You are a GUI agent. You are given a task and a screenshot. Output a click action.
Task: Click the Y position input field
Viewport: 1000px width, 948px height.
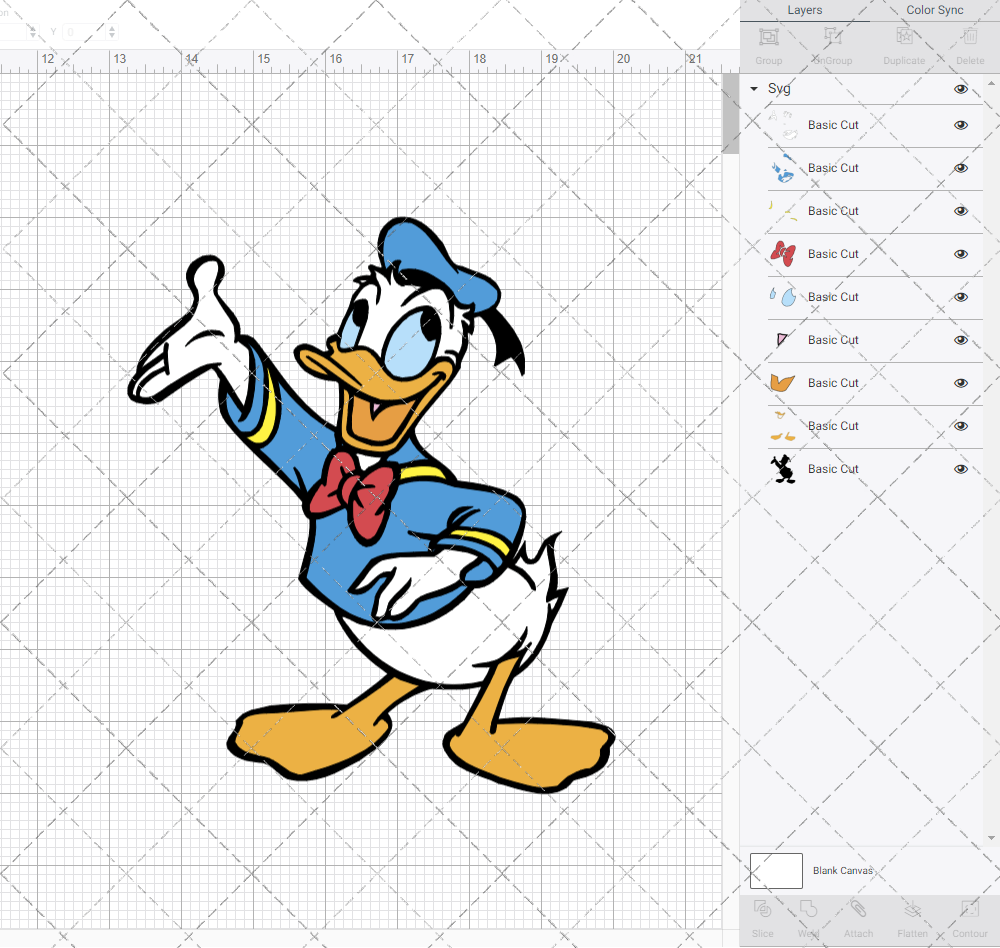click(84, 32)
